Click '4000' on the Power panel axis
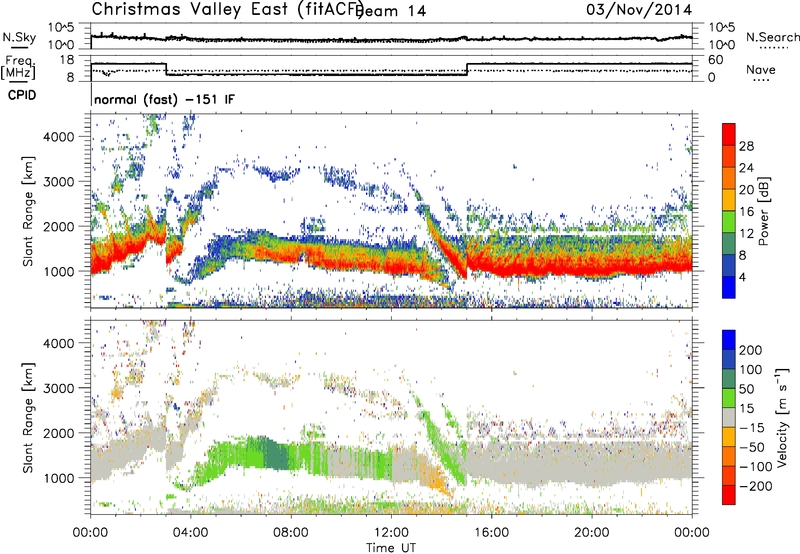The image size is (800, 554). pyautogui.click(x=58, y=137)
